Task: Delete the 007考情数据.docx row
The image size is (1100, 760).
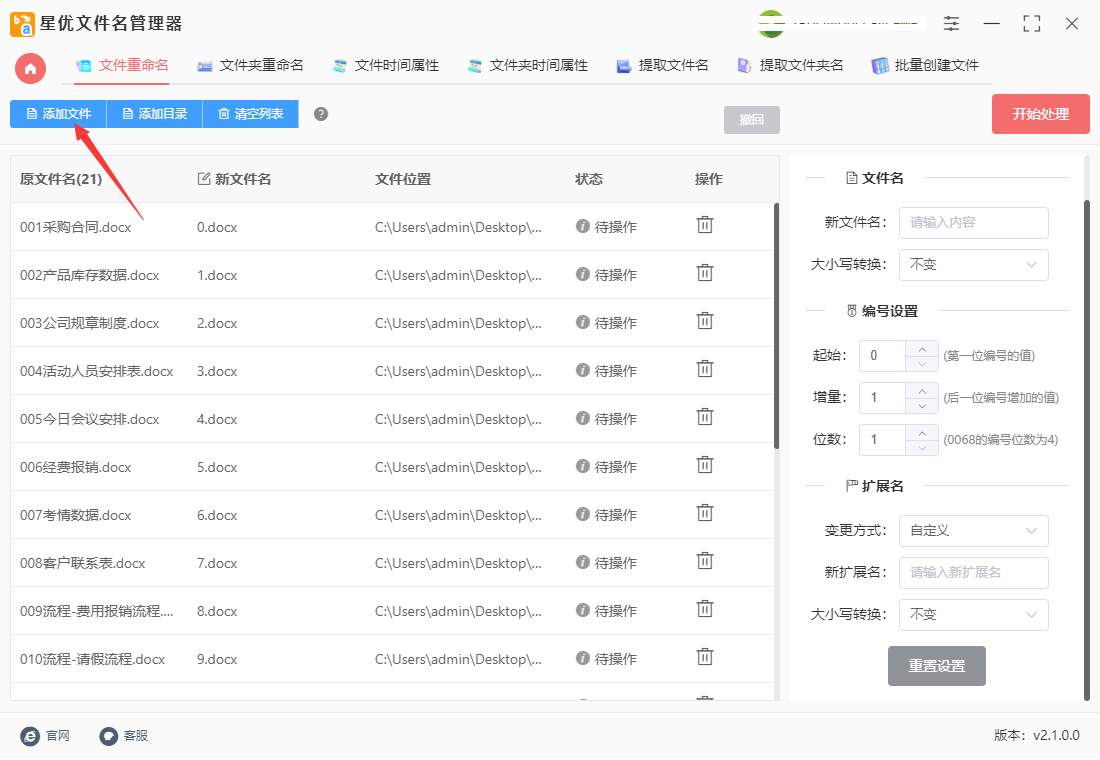Action: pyautogui.click(x=704, y=514)
